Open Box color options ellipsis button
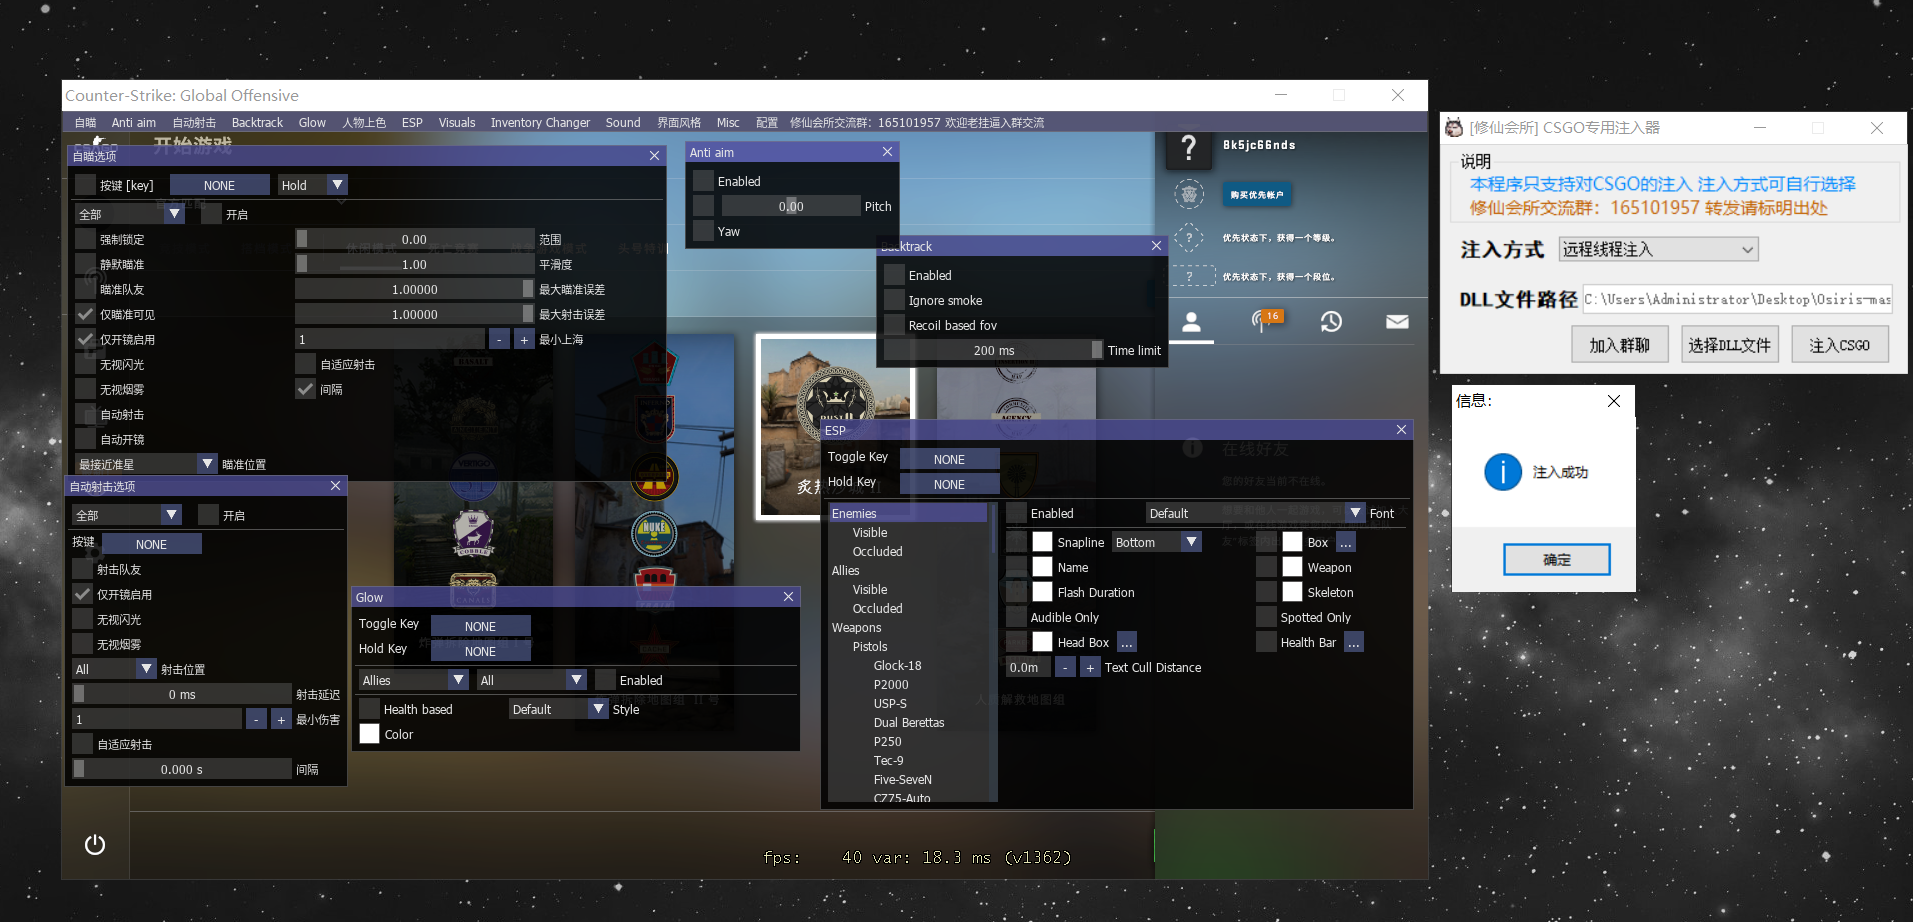Viewport: 1913px width, 922px height. [x=1346, y=543]
